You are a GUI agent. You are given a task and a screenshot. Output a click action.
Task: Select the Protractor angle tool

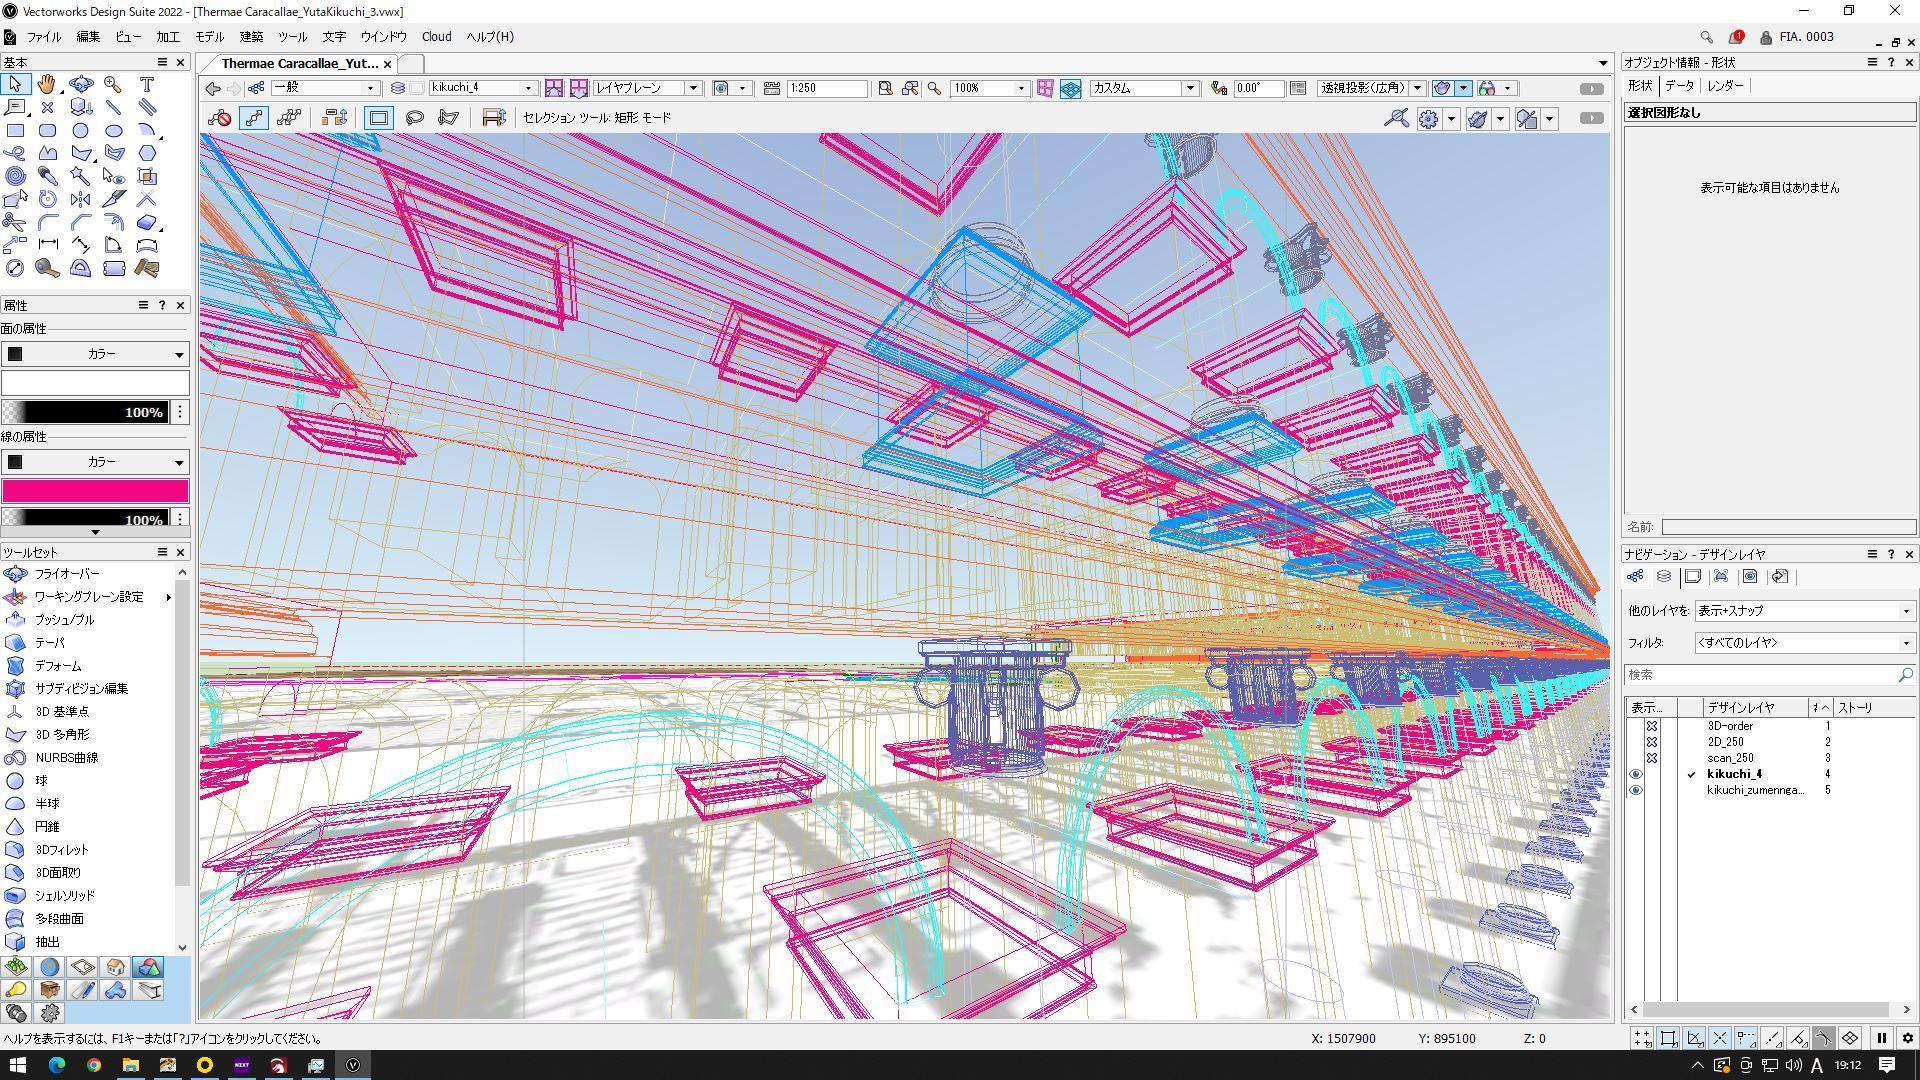(80, 268)
